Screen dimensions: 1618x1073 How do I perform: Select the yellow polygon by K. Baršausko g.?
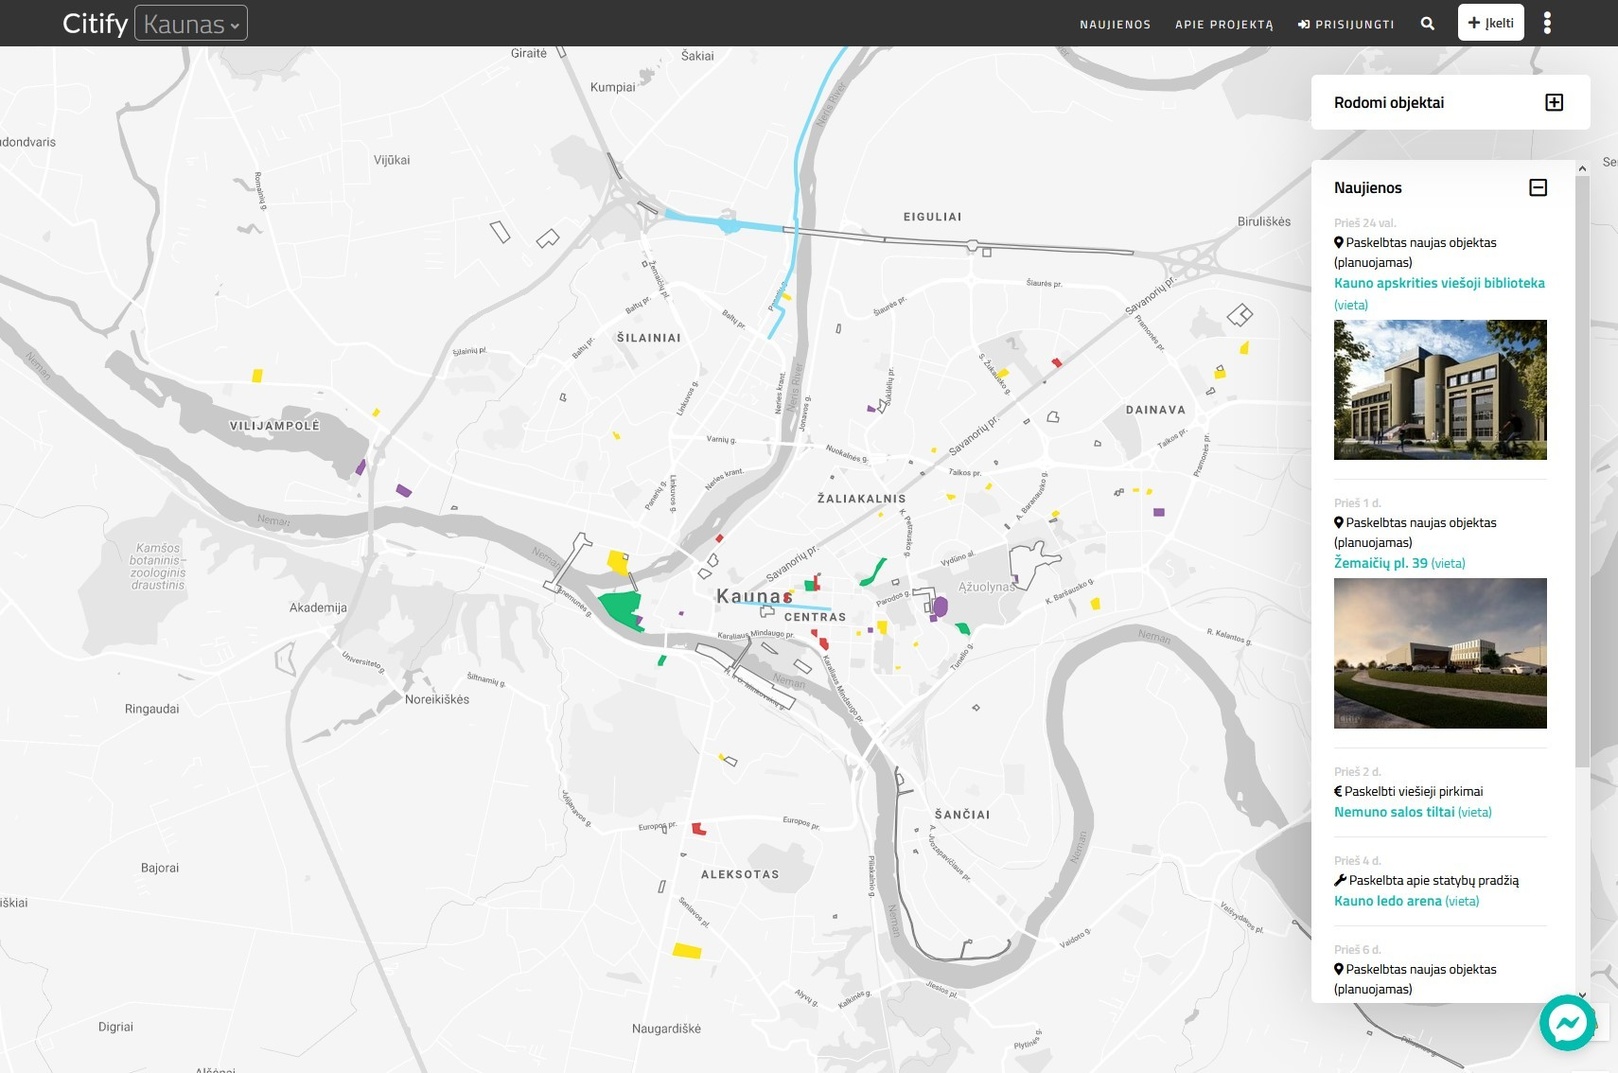1095,603
